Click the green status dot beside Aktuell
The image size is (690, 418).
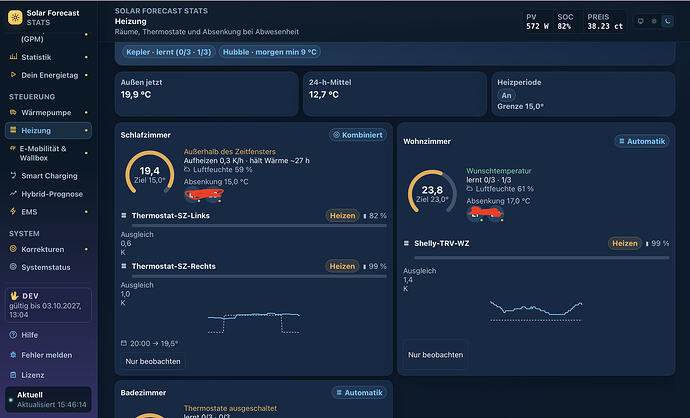coord(11,400)
